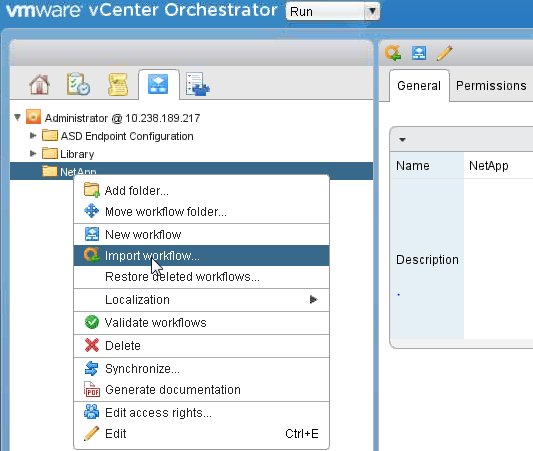This screenshot has height=451, width=533.
Task: Click the Name label
Action: tap(413, 166)
